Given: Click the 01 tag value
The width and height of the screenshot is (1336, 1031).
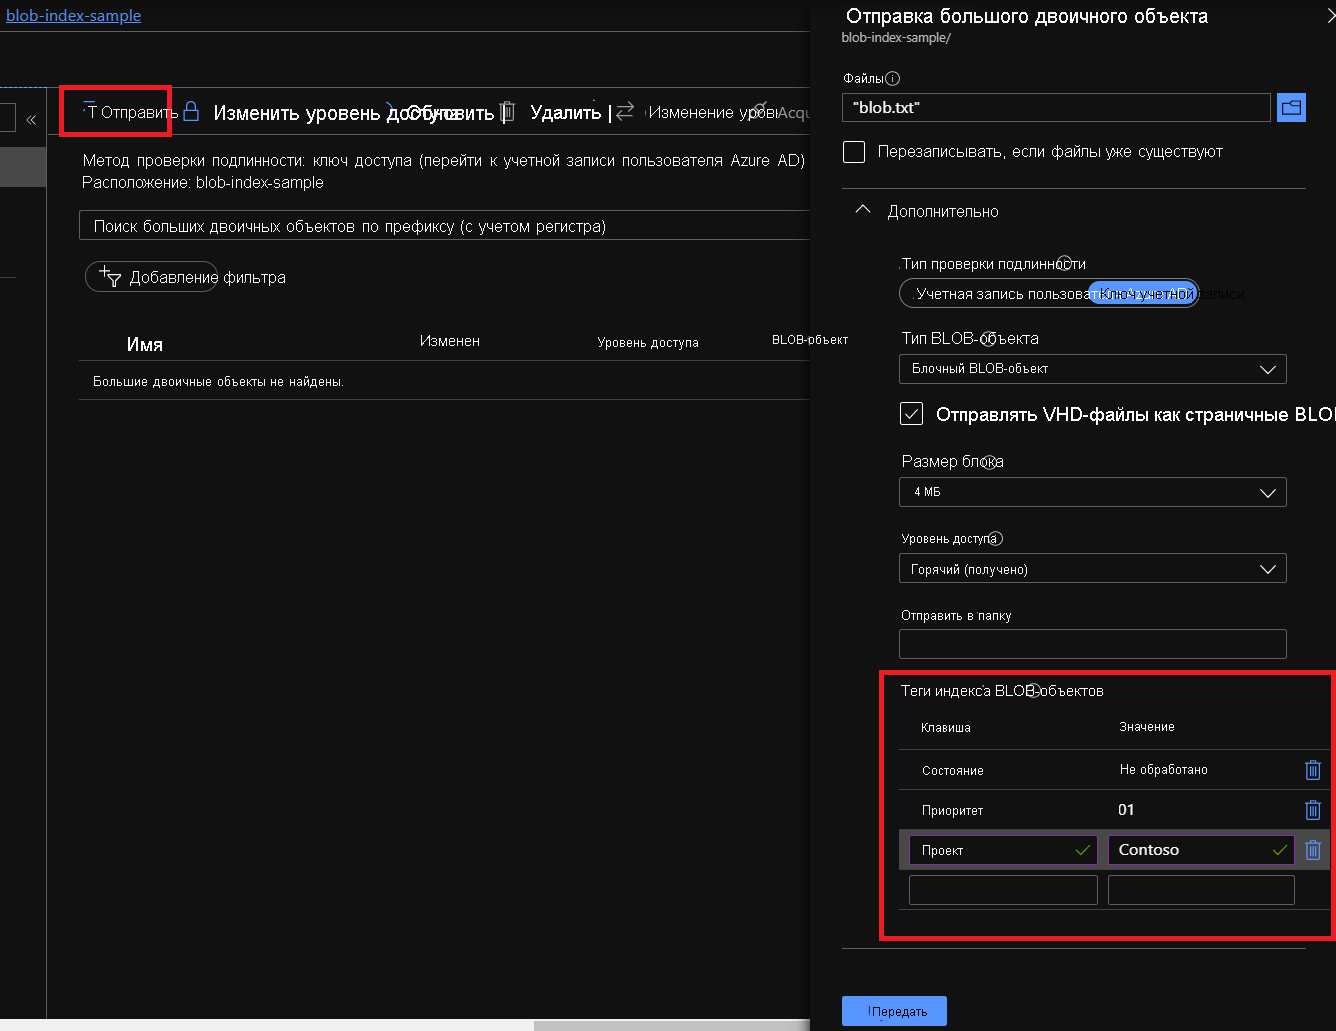Looking at the screenshot, I should 1126,810.
